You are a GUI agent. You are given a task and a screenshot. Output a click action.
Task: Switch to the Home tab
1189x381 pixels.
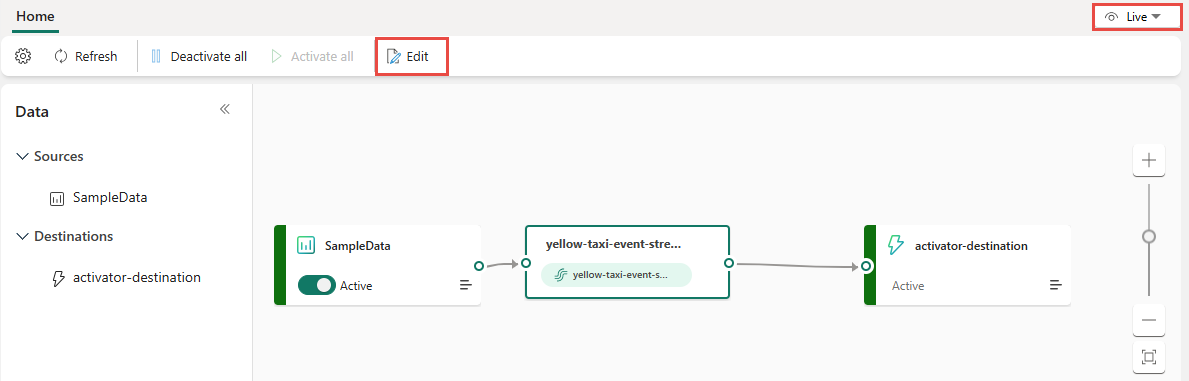tap(35, 16)
